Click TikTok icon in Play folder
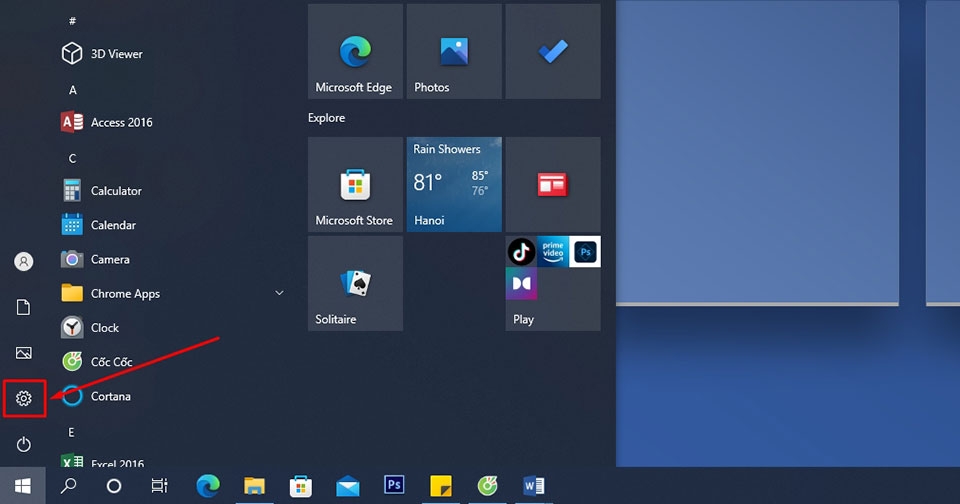Screen dimensions: 960x504 coord(522,252)
